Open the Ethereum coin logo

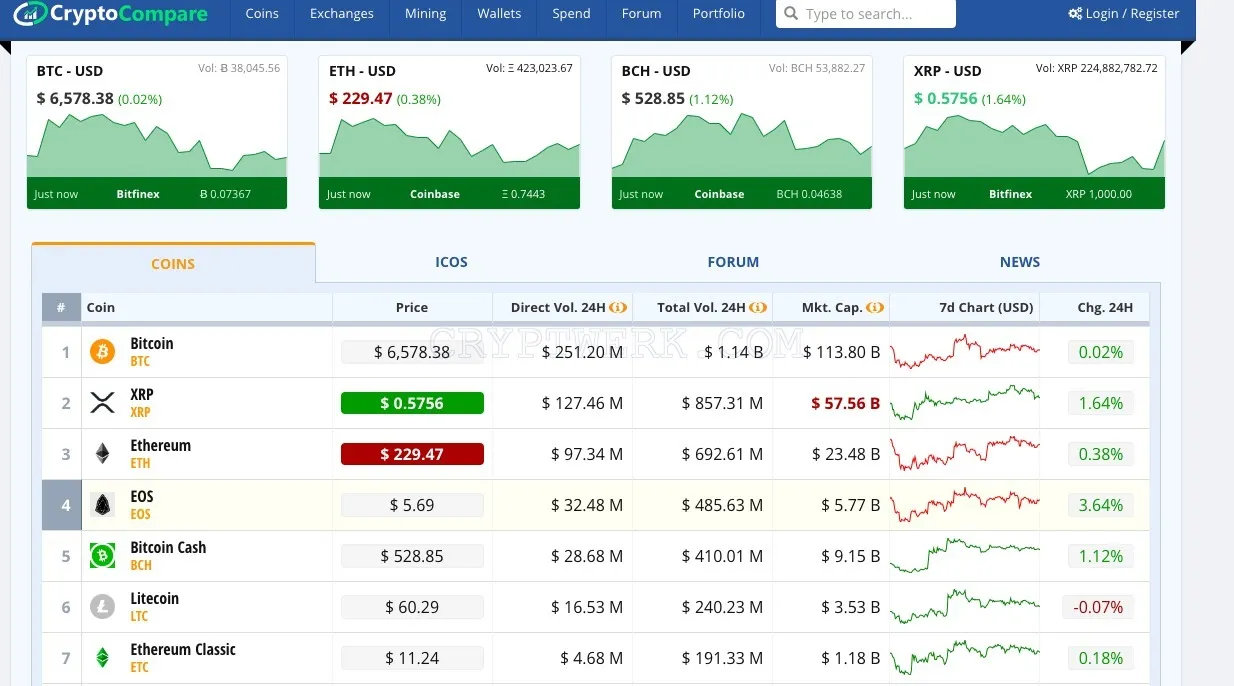coord(102,454)
